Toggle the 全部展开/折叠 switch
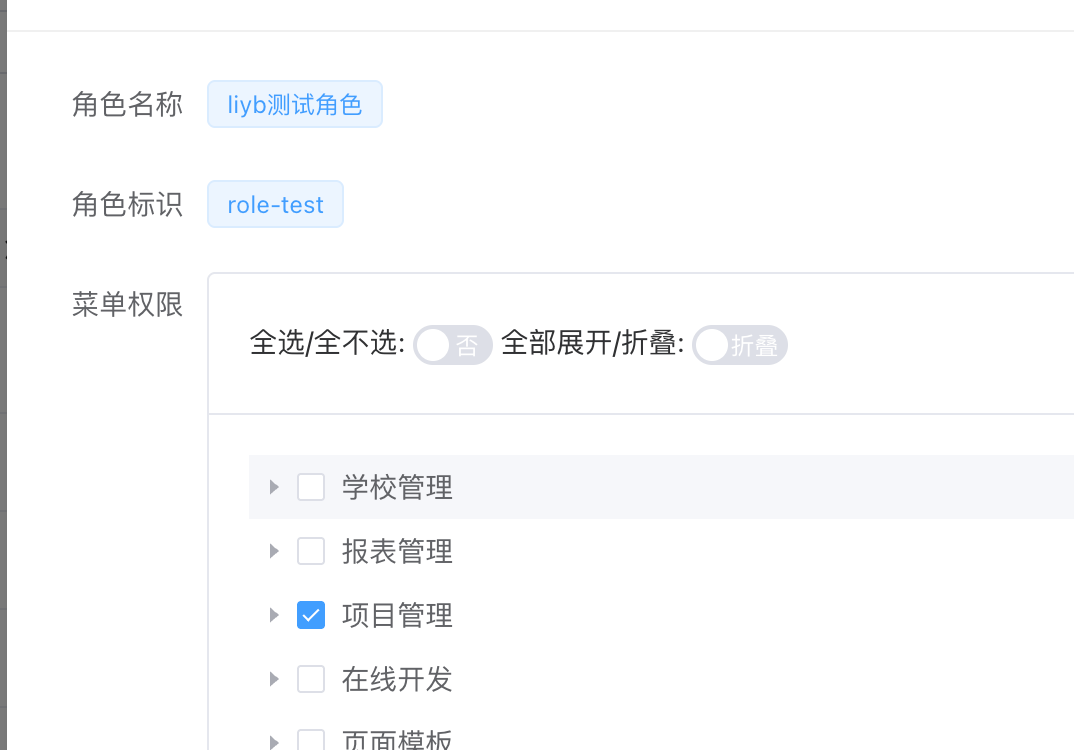This screenshot has height=750, width=1074. click(x=740, y=345)
